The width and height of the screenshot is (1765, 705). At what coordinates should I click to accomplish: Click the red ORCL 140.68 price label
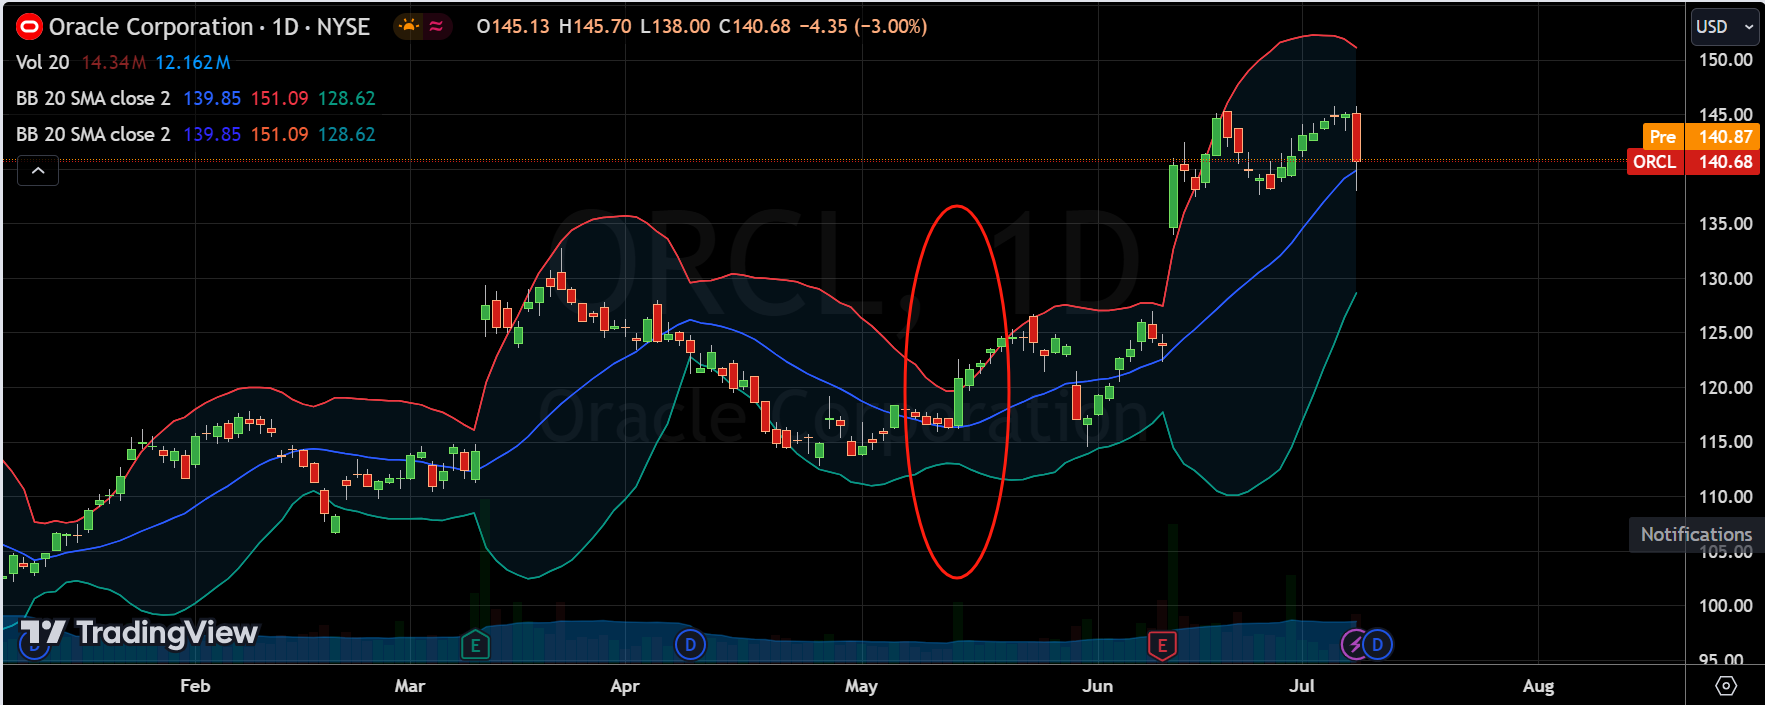click(x=1693, y=162)
